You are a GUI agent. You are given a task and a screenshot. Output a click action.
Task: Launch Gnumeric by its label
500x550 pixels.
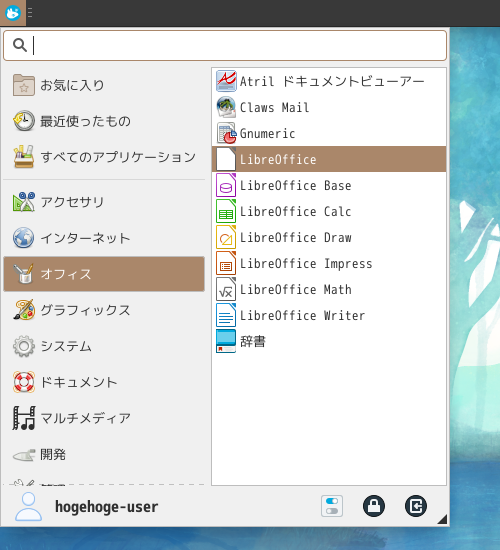(x=267, y=134)
